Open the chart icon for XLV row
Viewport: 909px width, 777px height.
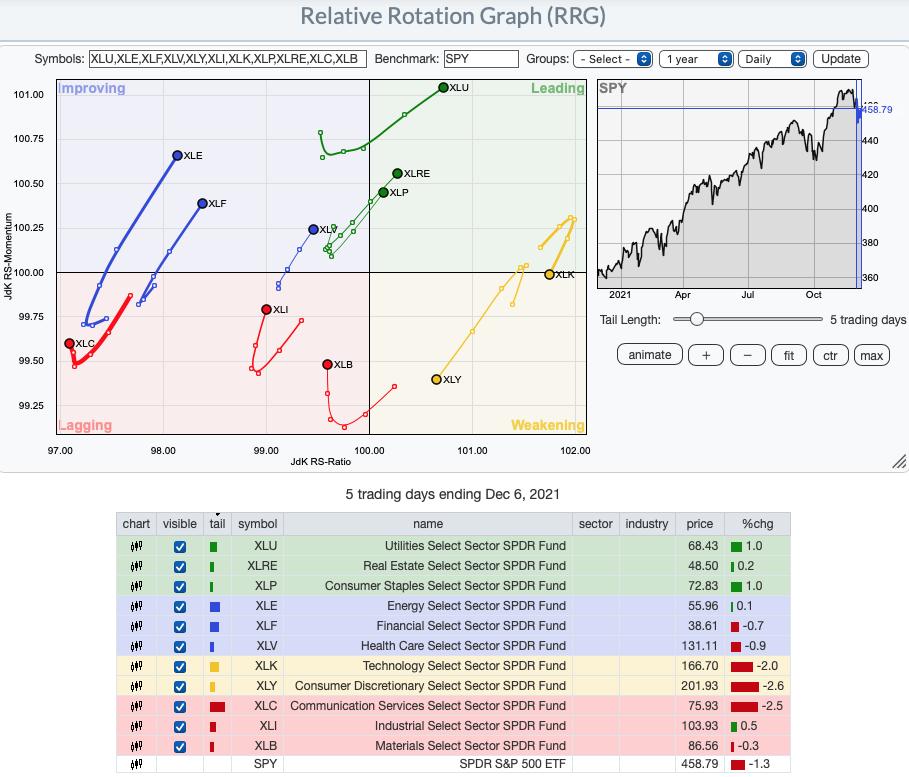(x=136, y=646)
